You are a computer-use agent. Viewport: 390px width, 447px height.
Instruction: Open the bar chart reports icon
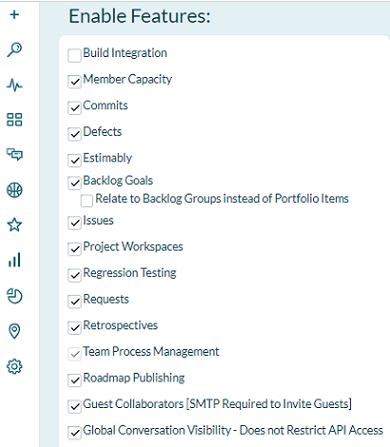[14, 260]
